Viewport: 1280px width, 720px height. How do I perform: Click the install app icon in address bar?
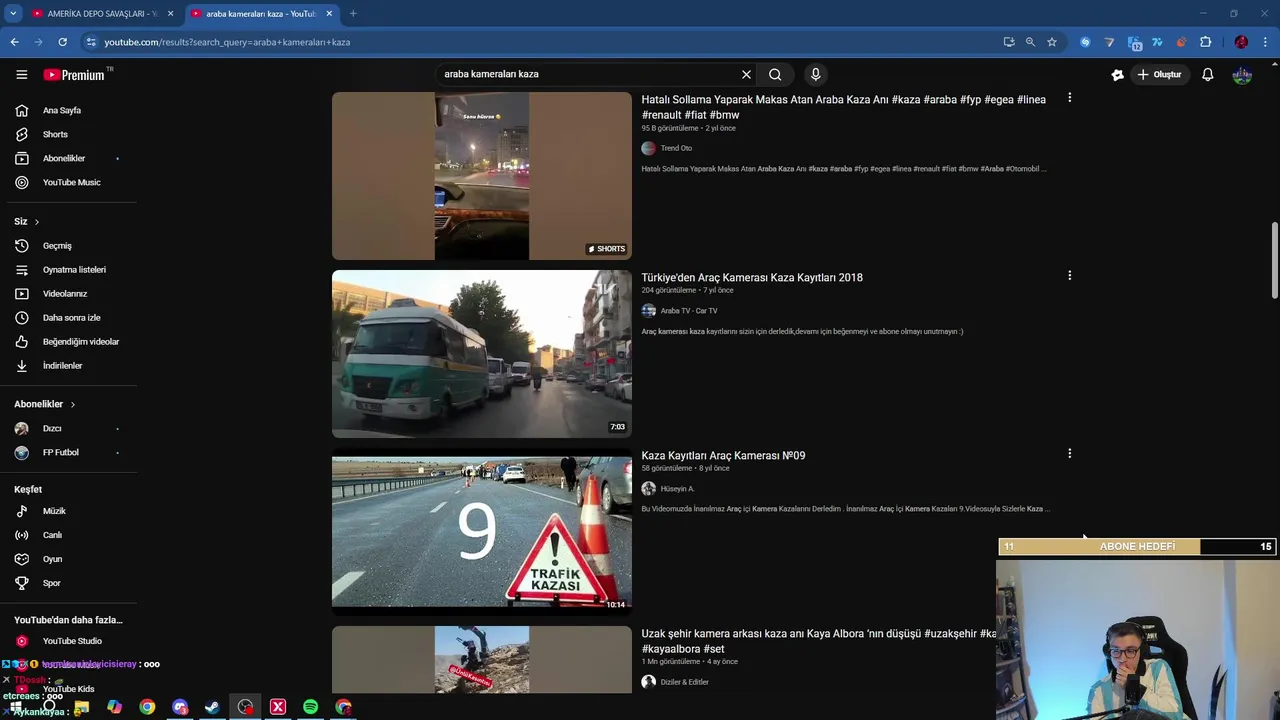point(1008,42)
